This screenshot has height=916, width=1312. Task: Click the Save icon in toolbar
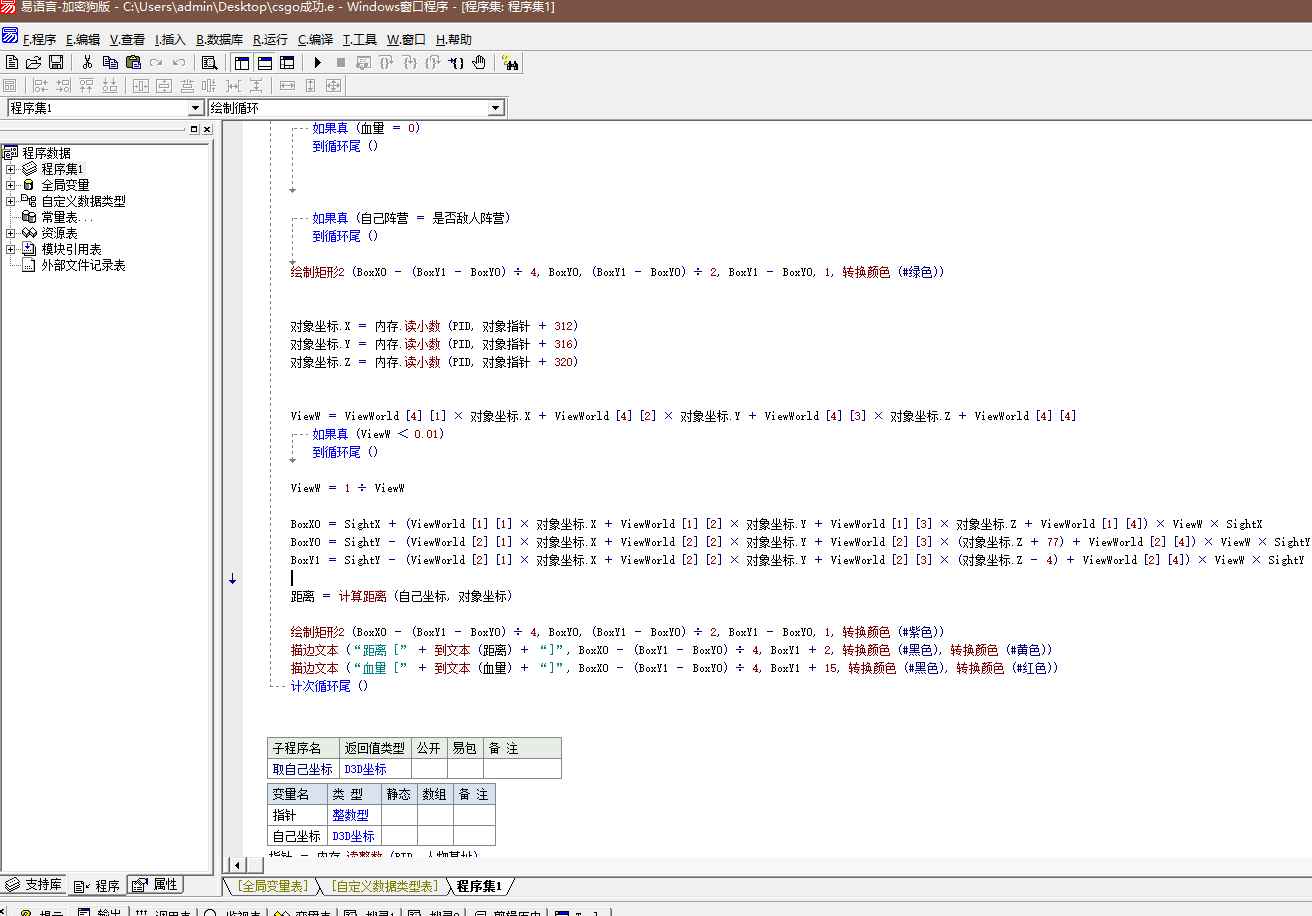click(x=56, y=62)
